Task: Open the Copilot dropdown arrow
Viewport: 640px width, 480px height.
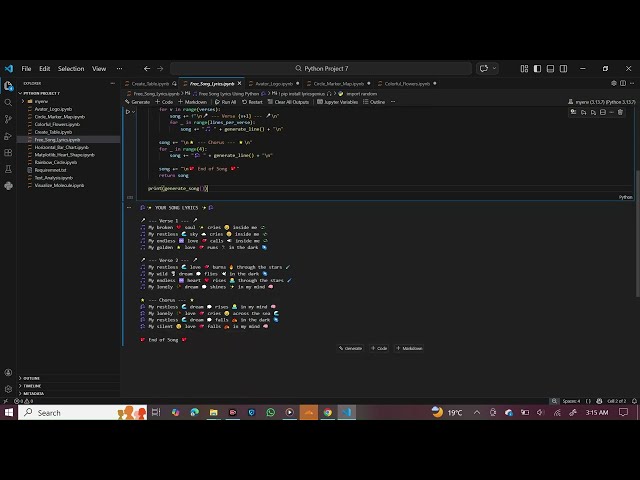Action: (494, 69)
